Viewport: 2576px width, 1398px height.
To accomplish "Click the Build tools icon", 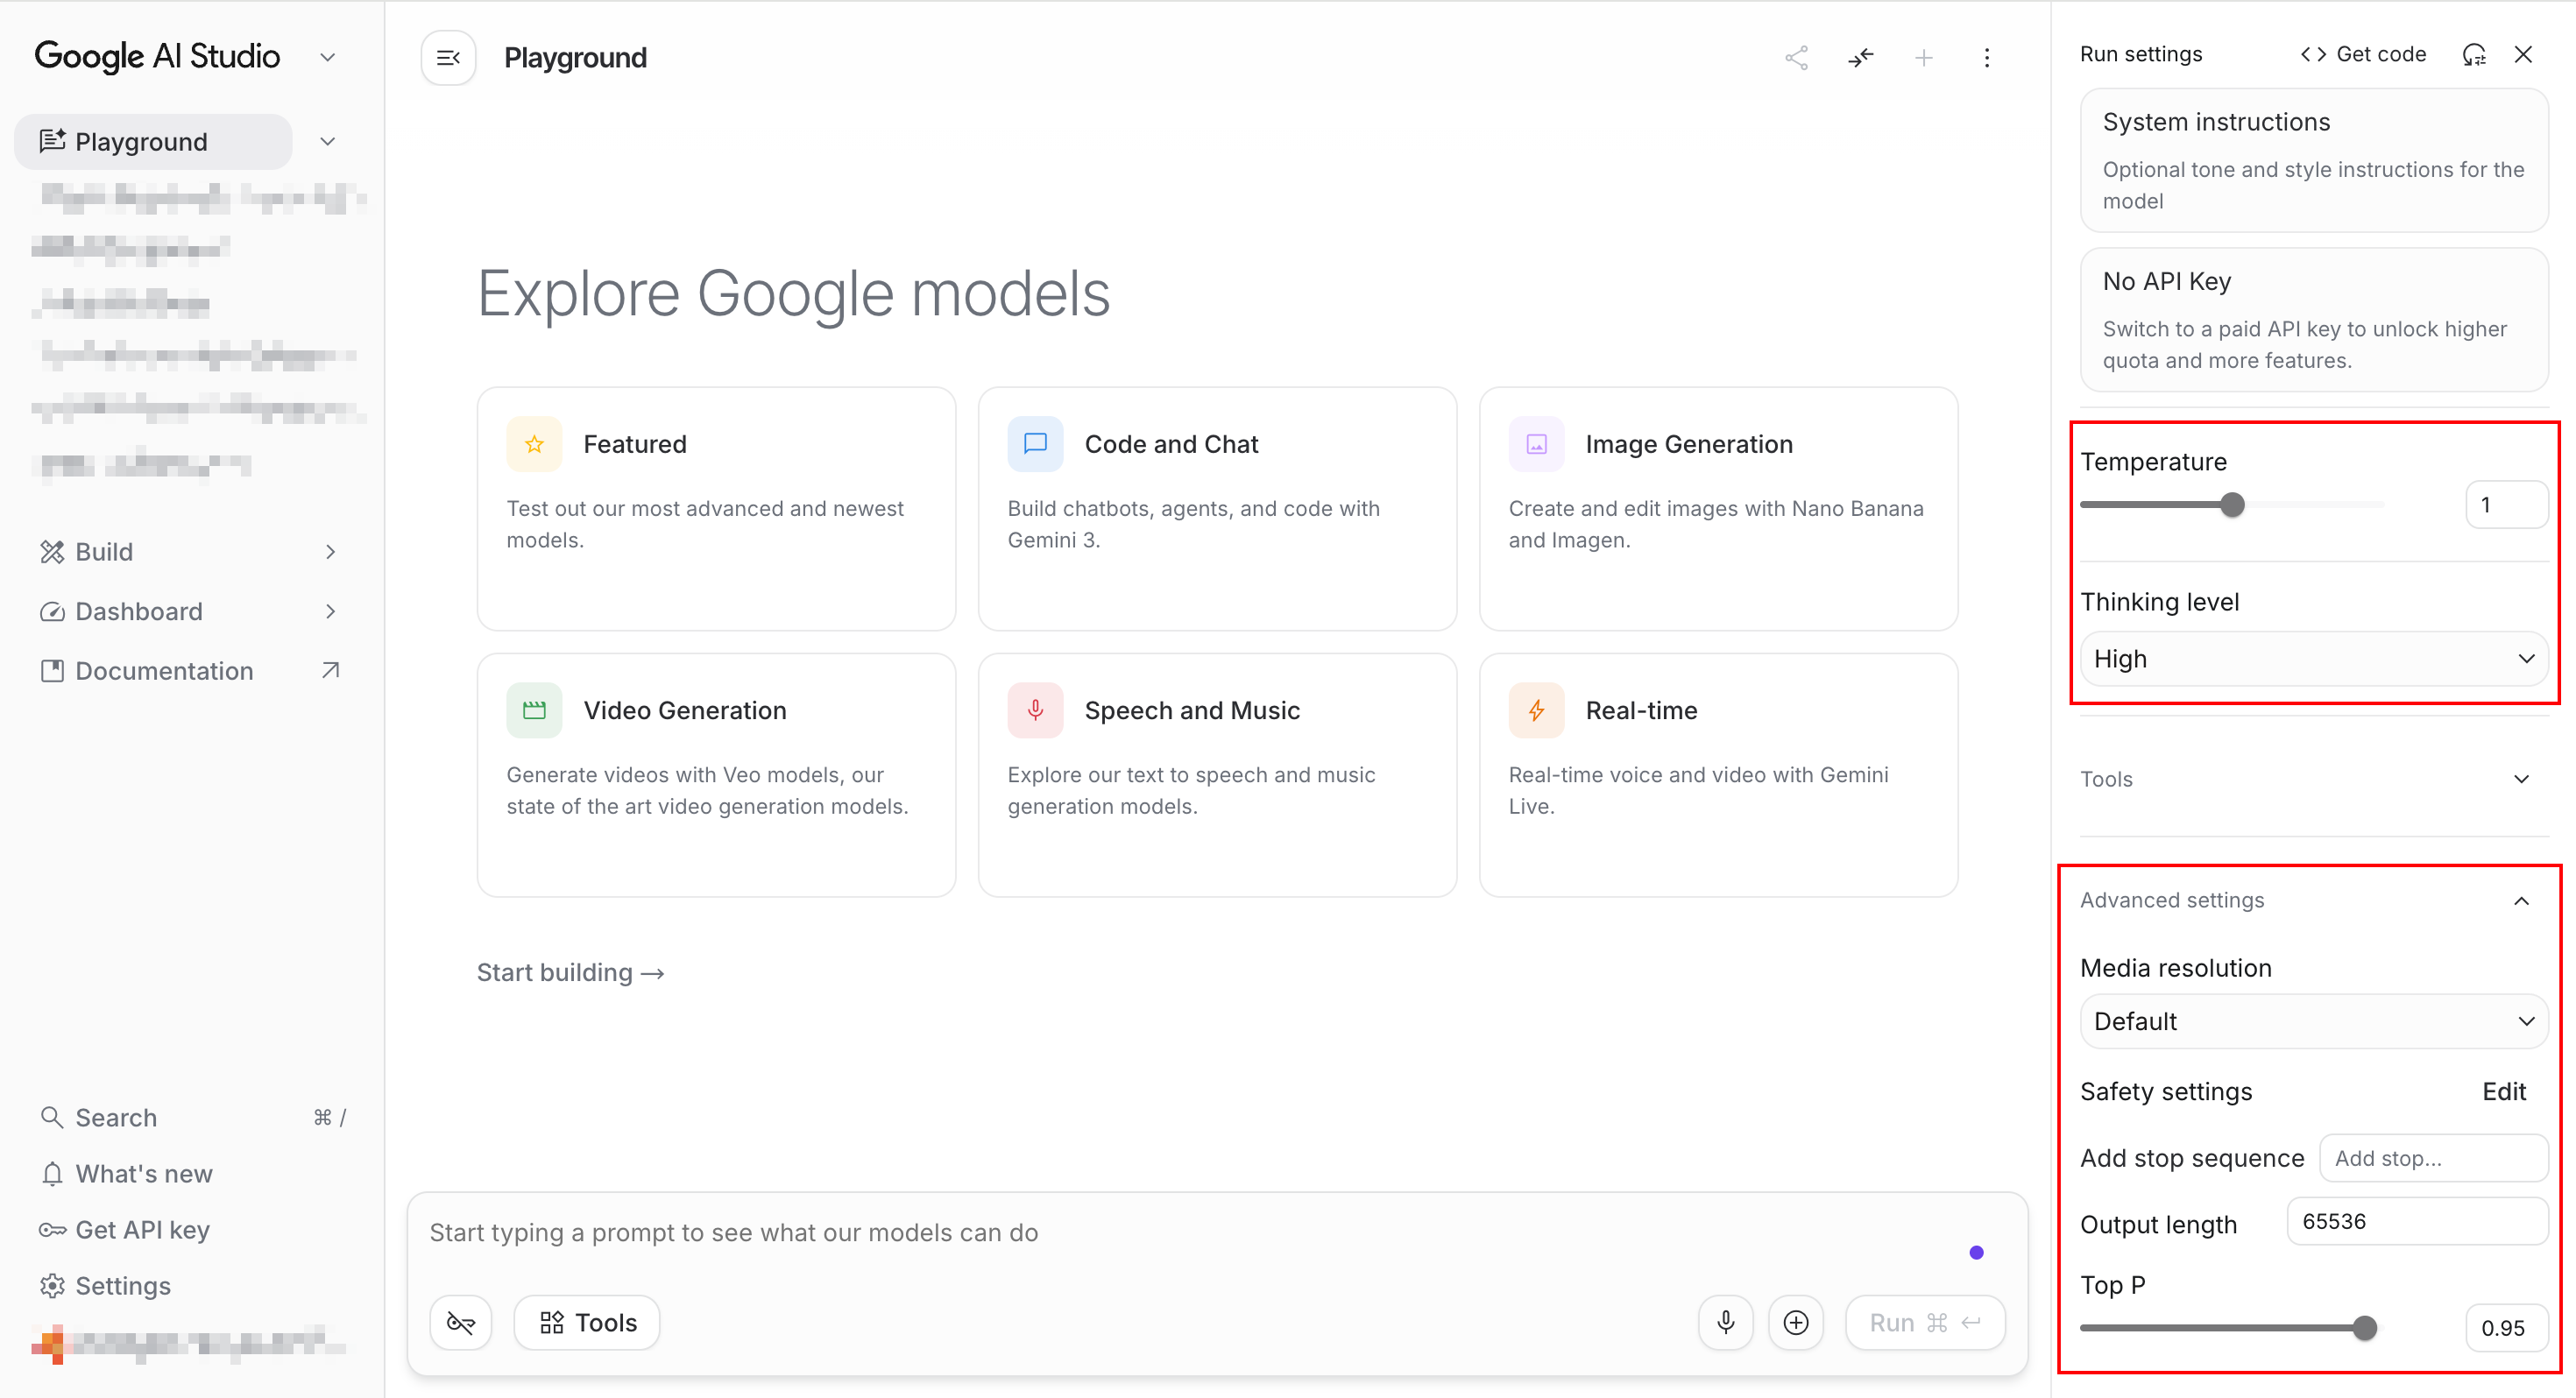I will pos(52,552).
